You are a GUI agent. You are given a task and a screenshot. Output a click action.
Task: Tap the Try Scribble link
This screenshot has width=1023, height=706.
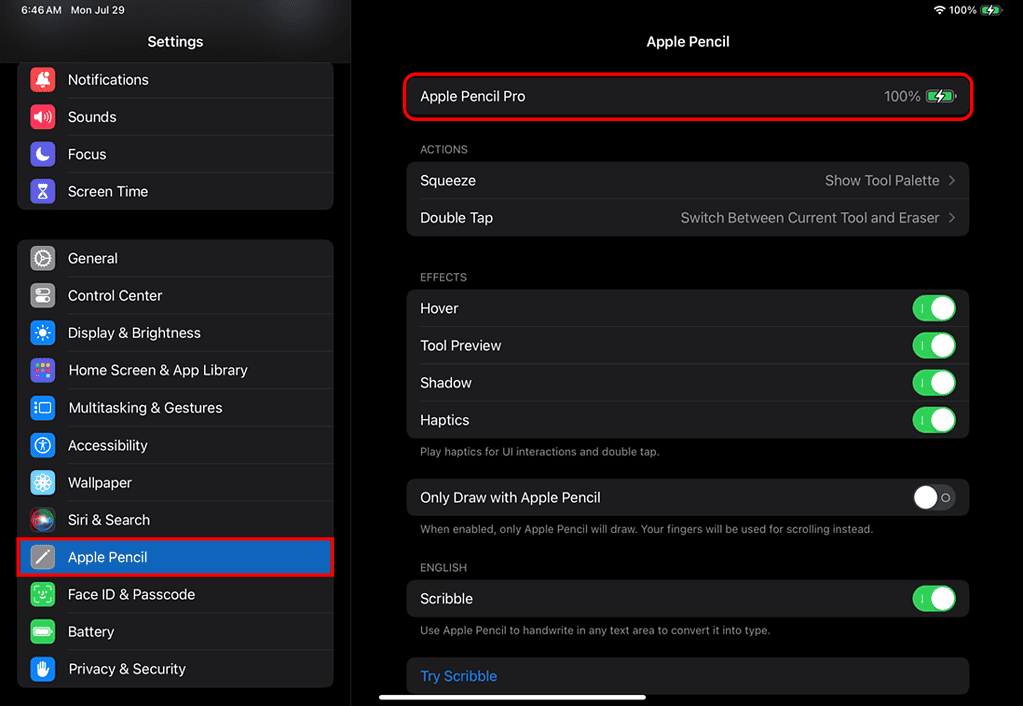point(458,676)
